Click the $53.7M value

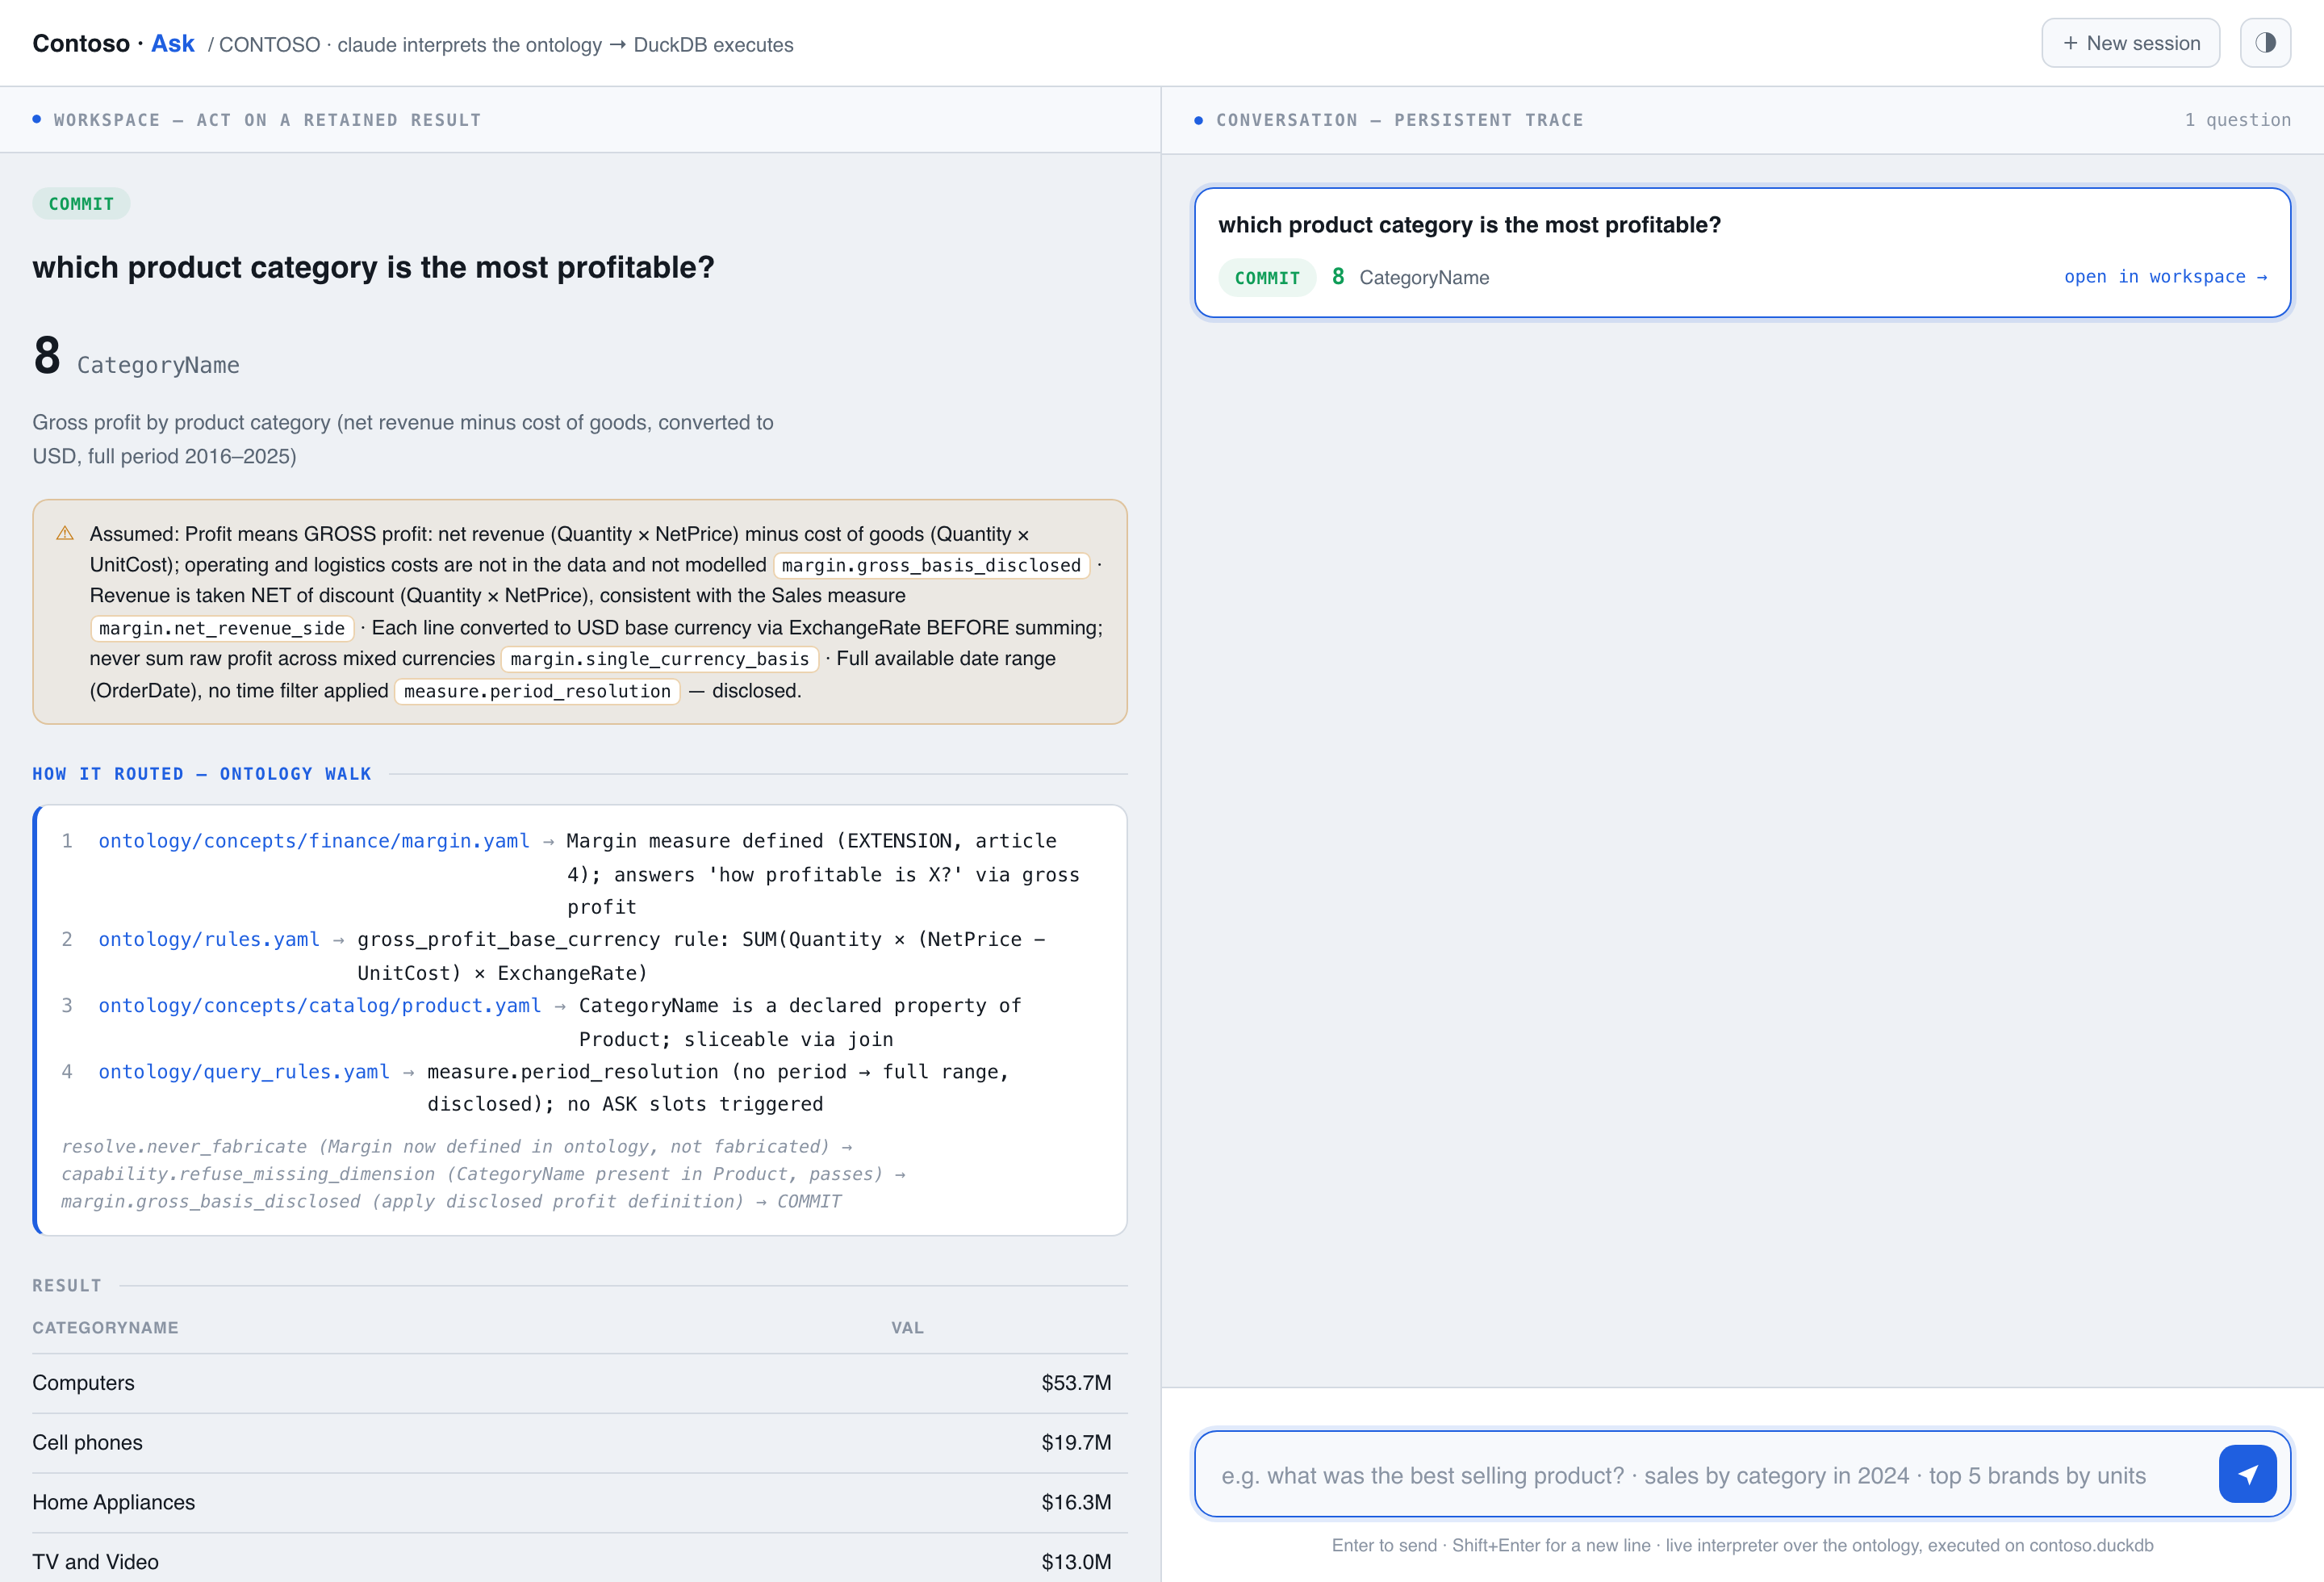point(1076,1383)
